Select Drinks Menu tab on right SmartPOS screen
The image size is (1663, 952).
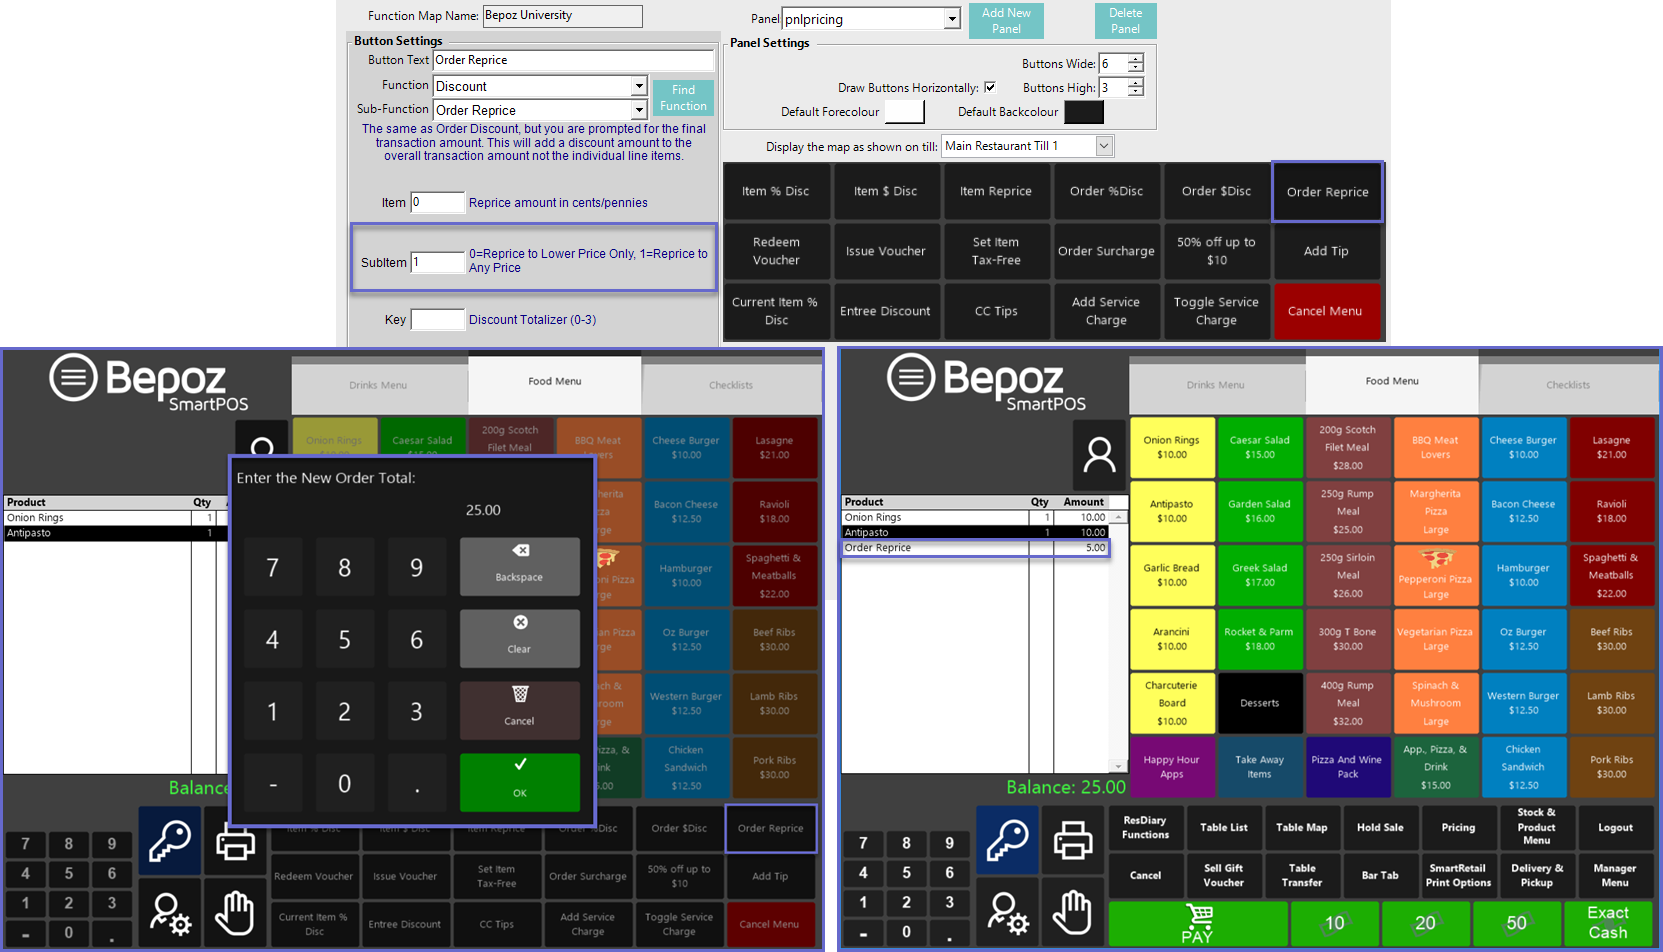coord(1216,385)
